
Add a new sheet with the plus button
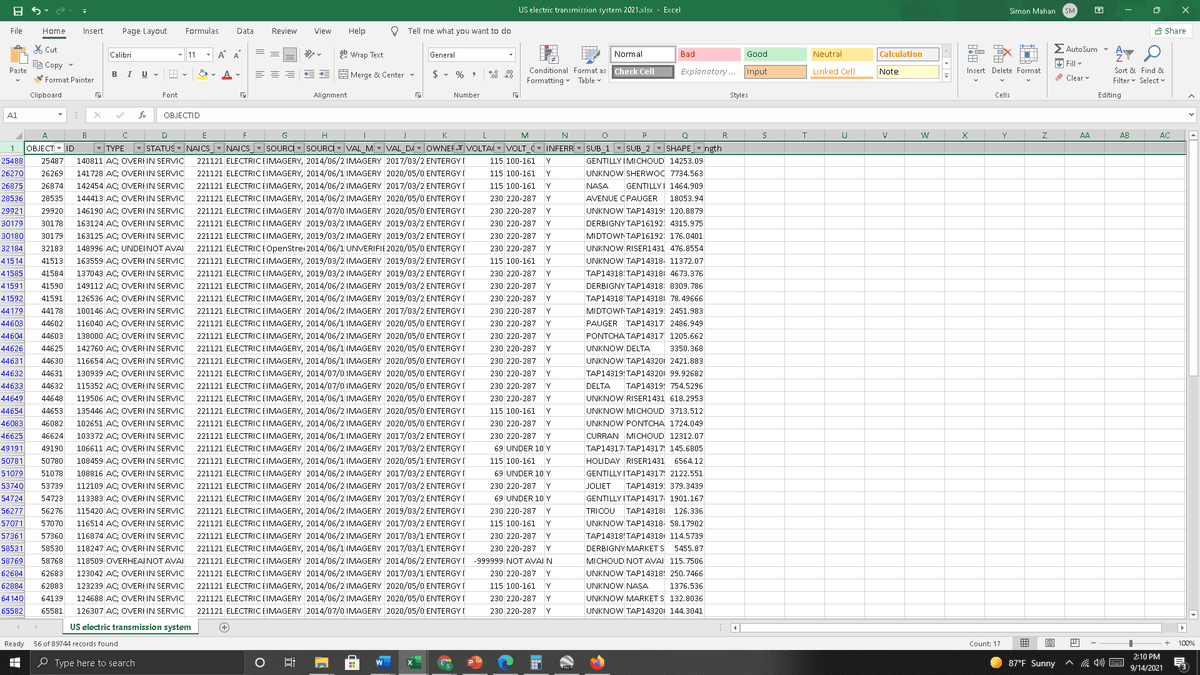coord(224,627)
